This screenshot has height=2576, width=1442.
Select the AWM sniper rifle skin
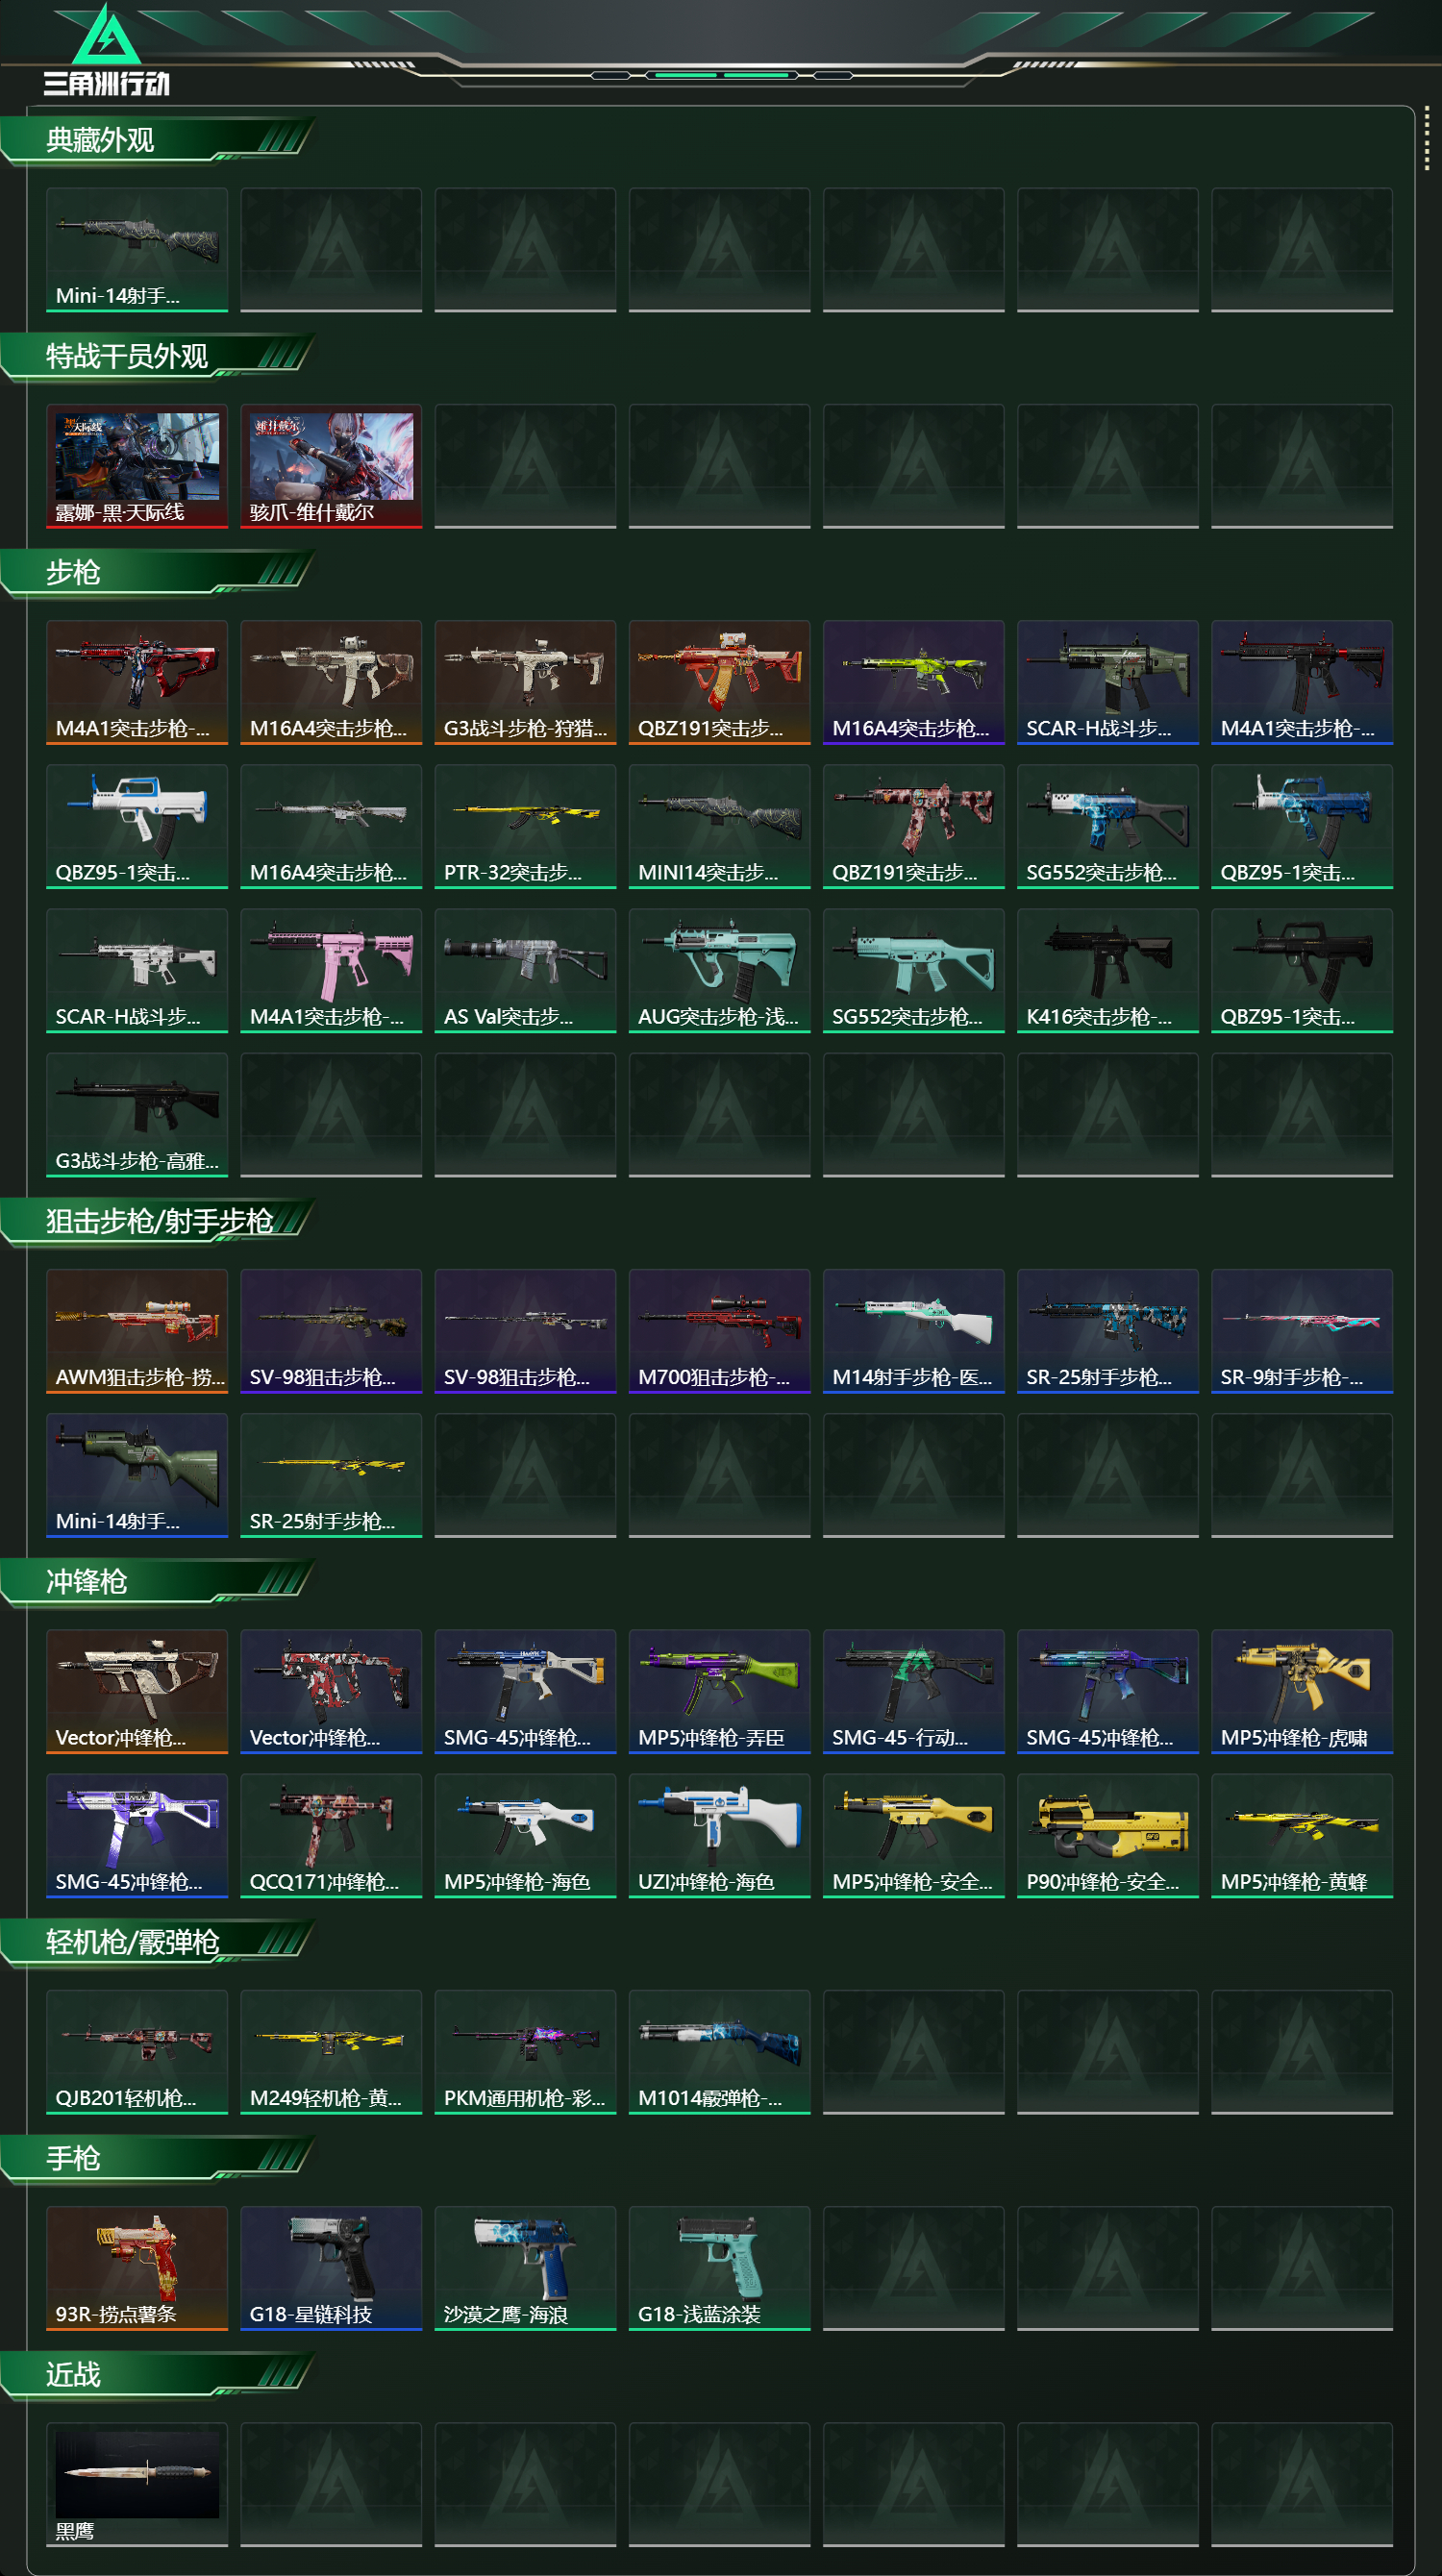[137, 1331]
